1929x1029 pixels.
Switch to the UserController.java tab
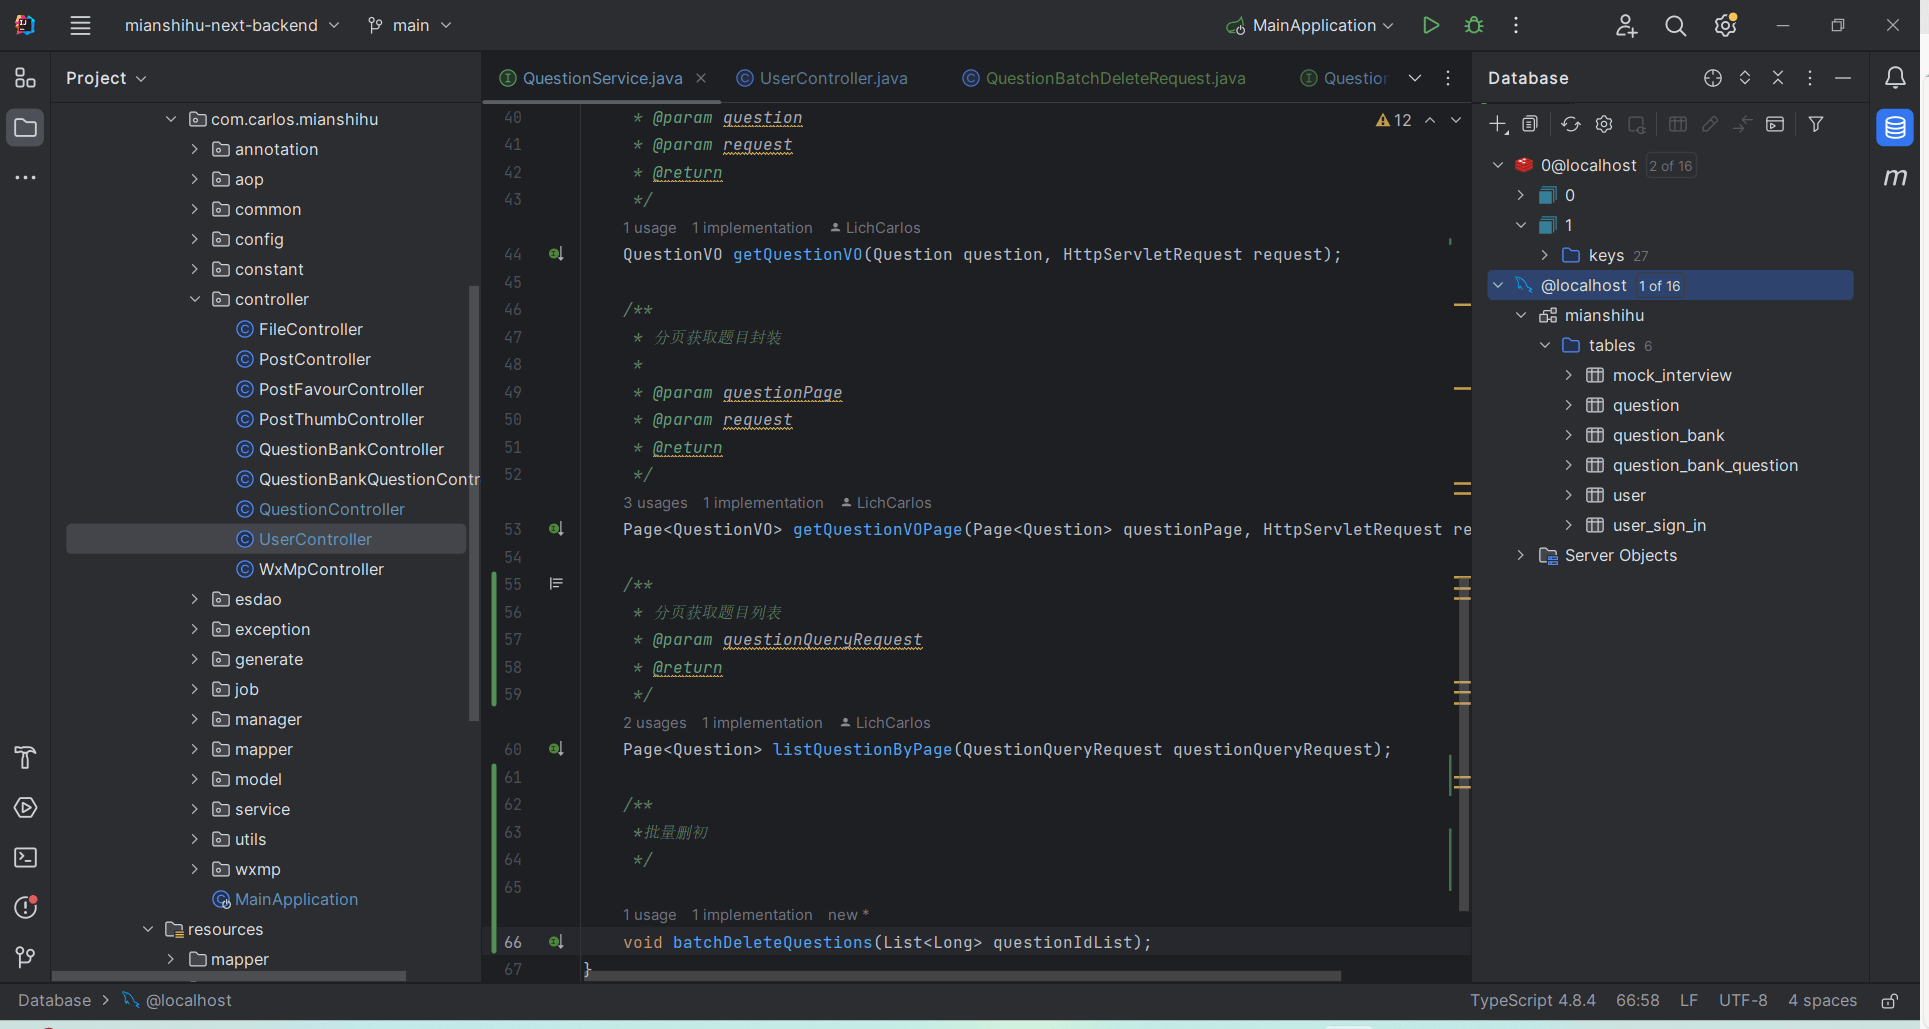click(832, 78)
